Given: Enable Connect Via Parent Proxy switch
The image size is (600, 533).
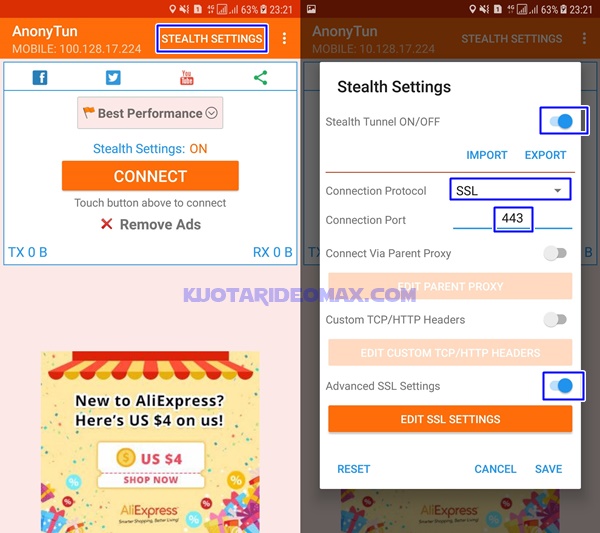Looking at the screenshot, I should point(555,253).
